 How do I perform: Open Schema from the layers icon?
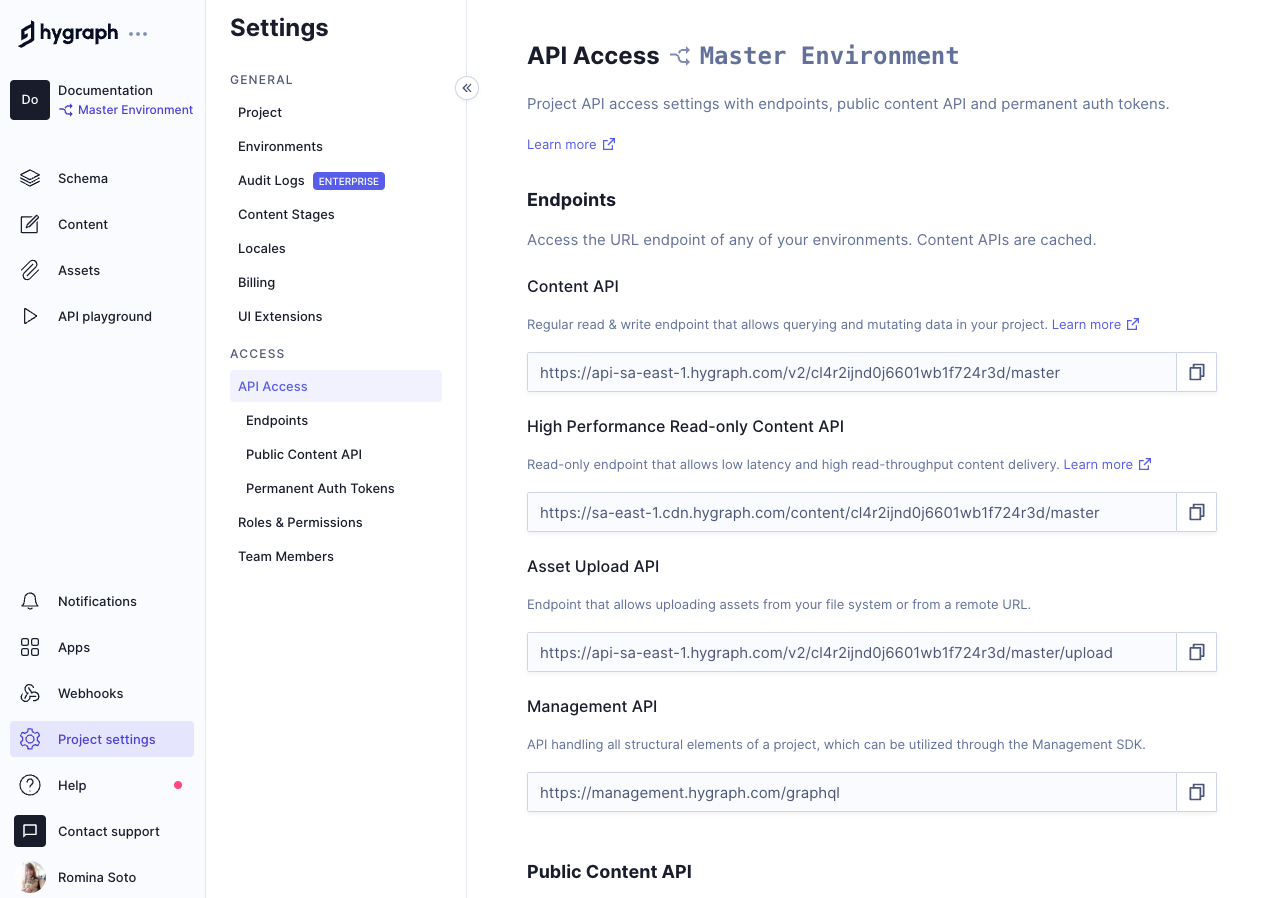tap(30, 178)
